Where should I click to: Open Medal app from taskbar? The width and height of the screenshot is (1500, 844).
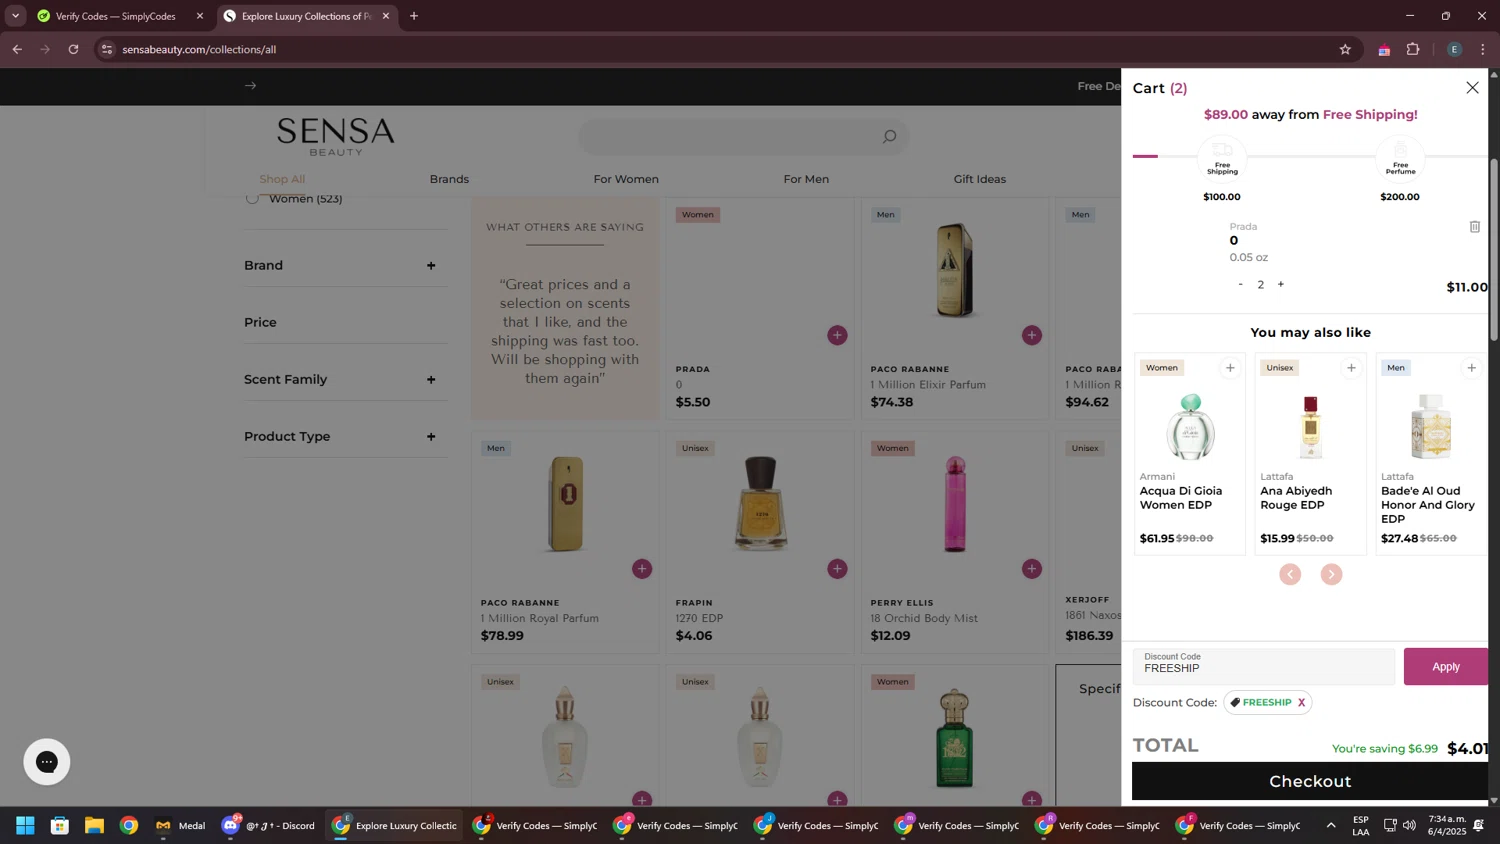[x=180, y=825]
